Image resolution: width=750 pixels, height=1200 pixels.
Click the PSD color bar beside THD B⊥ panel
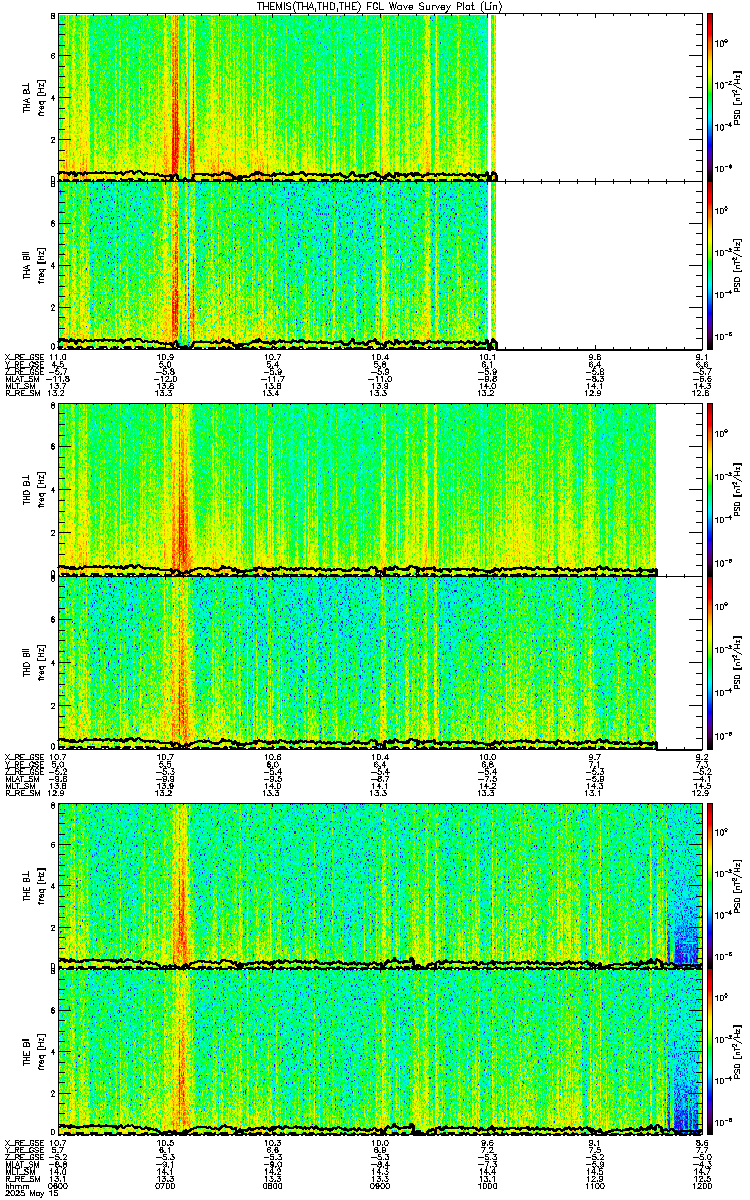(709, 489)
